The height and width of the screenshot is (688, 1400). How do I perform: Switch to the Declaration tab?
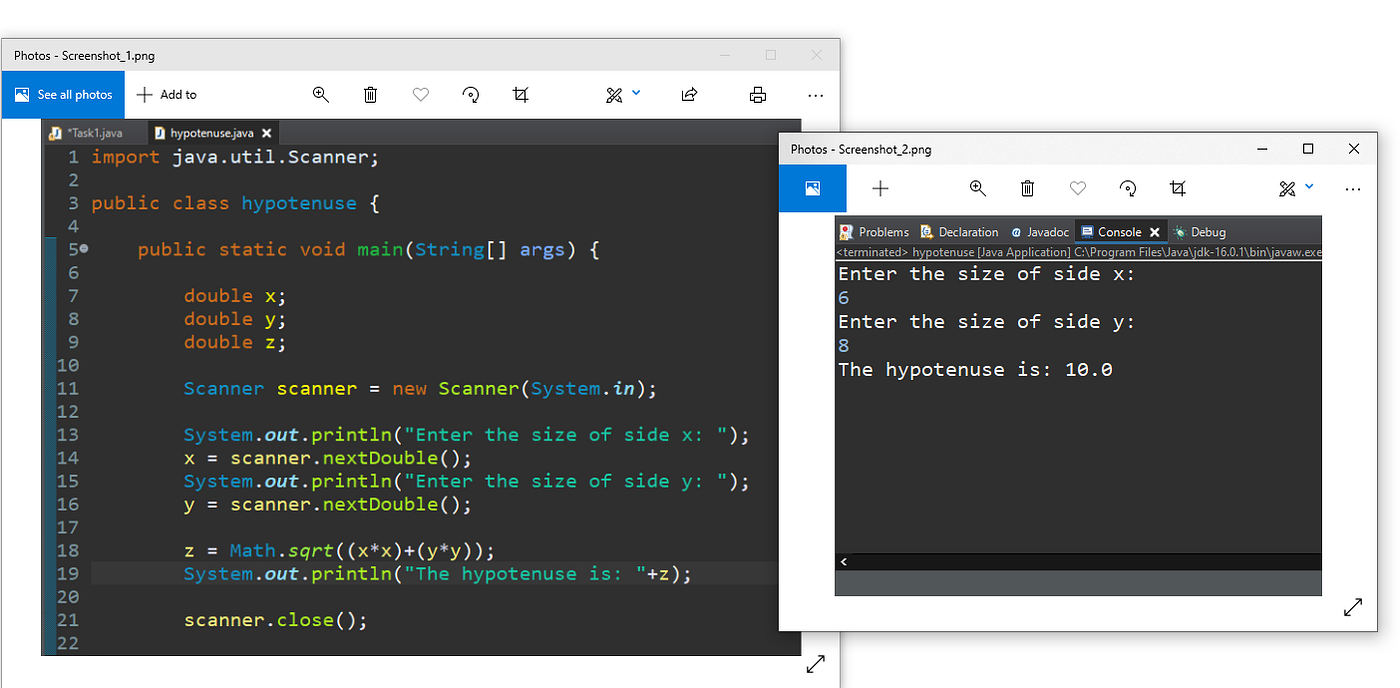(x=959, y=232)
